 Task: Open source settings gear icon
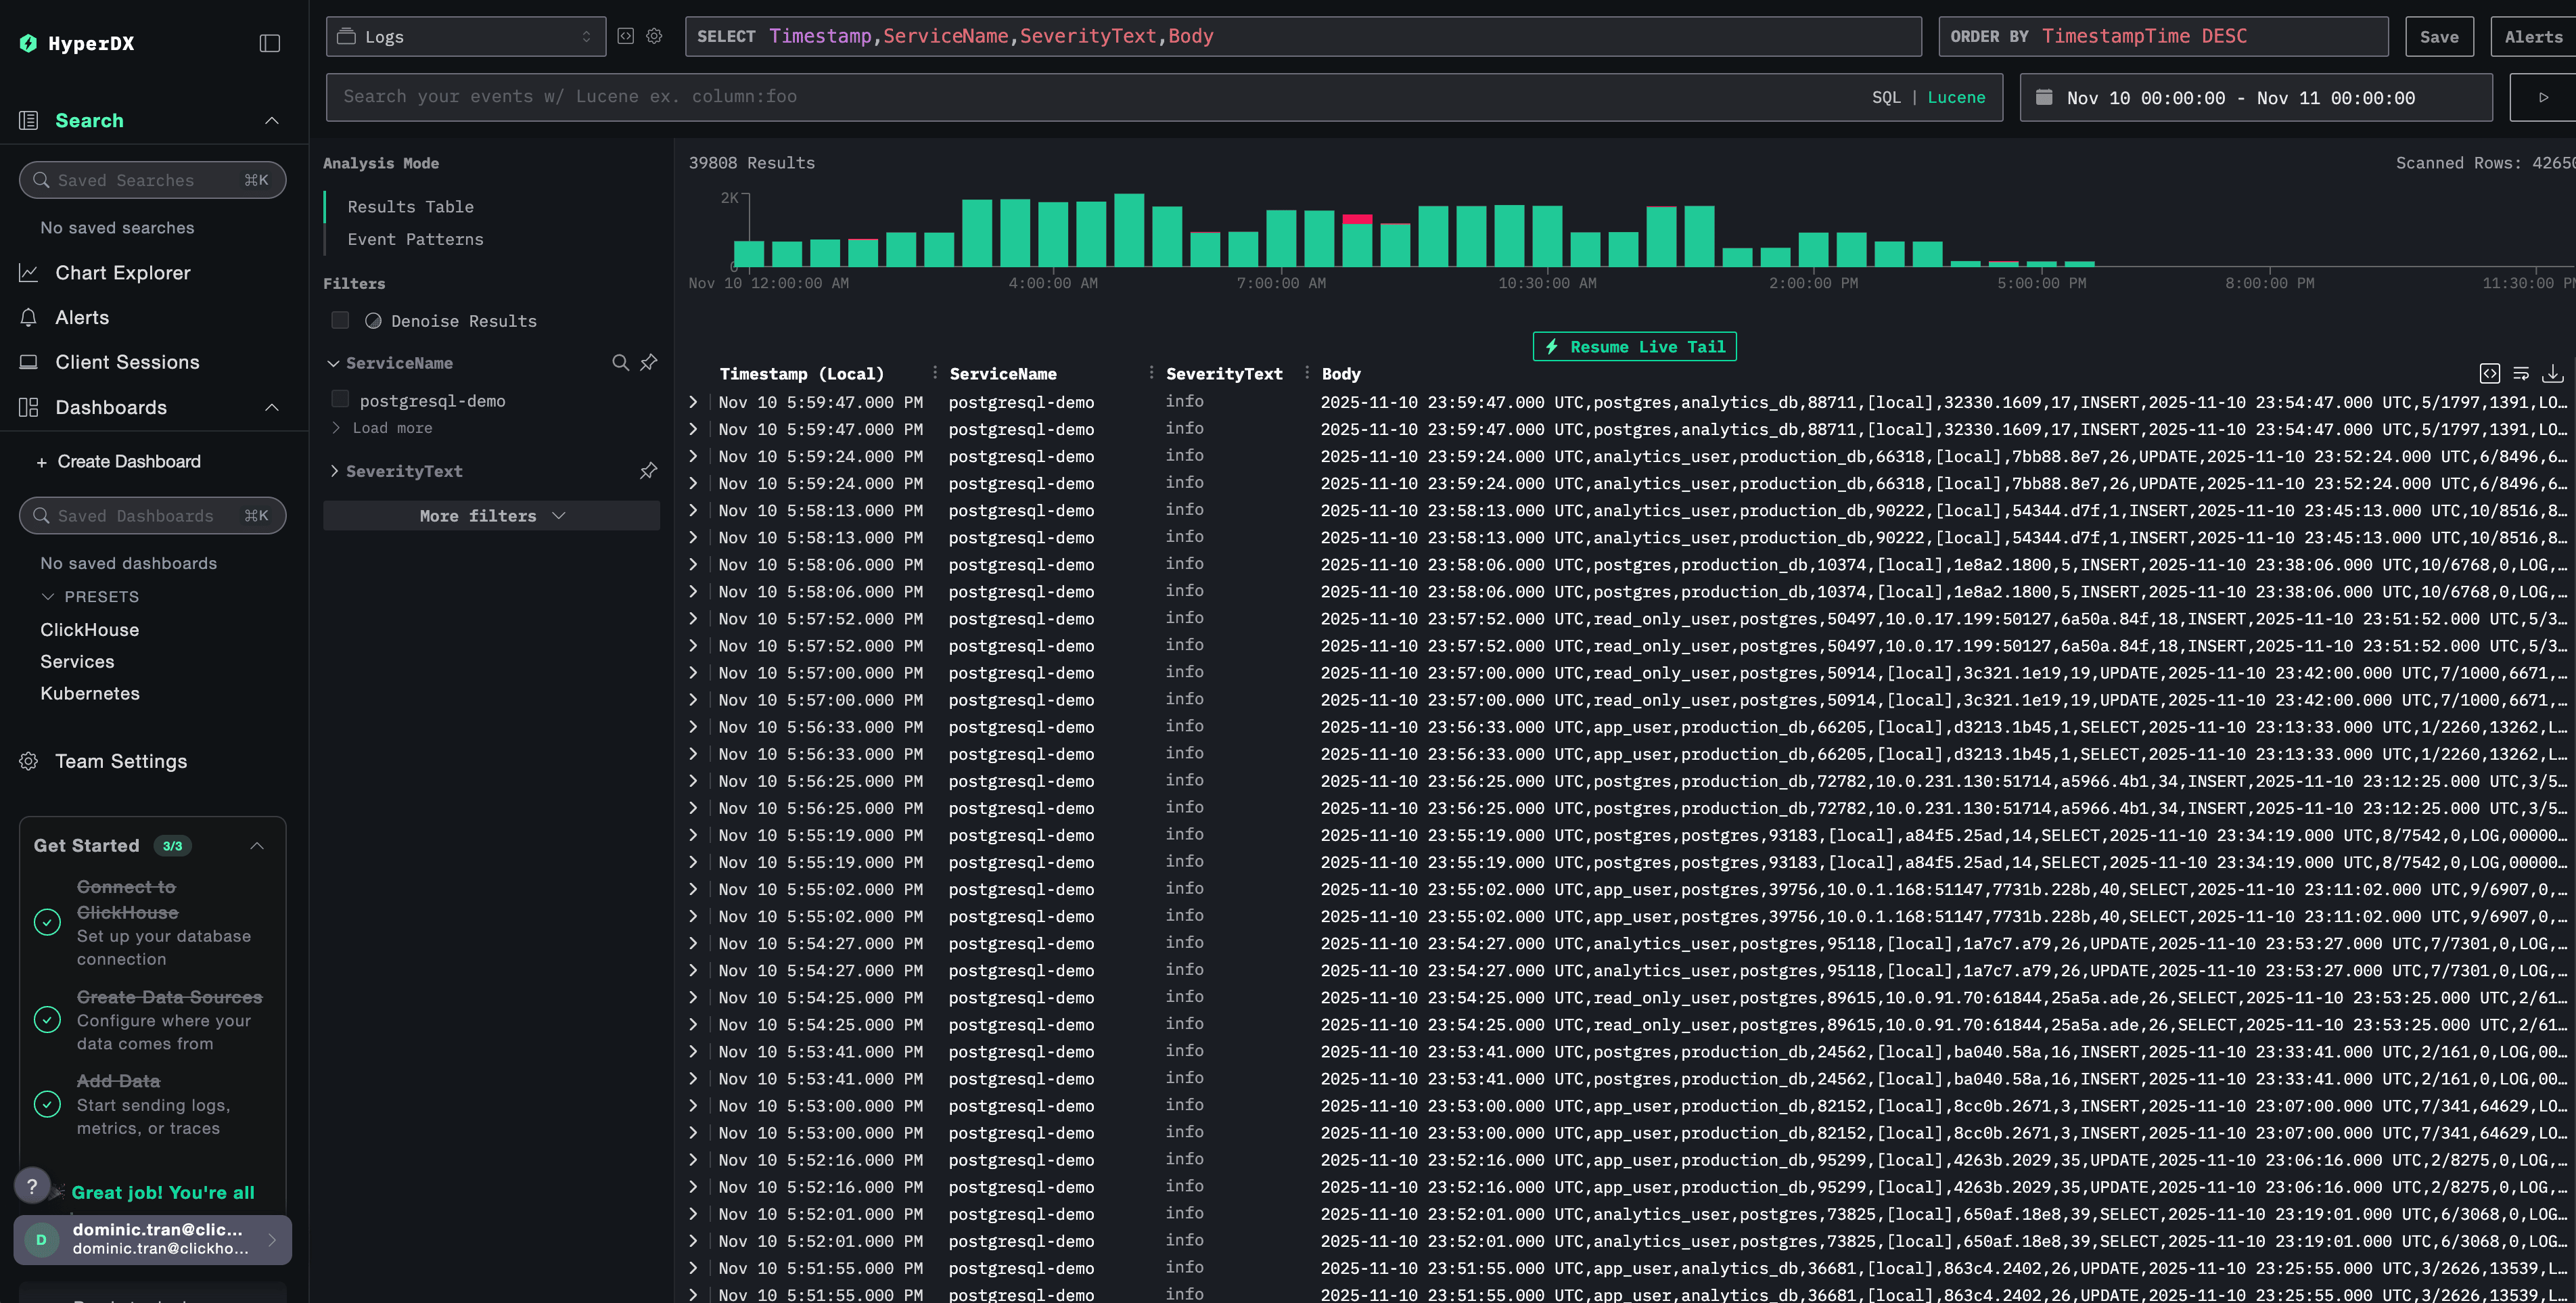pyautogui.click(x=654, y=36)
